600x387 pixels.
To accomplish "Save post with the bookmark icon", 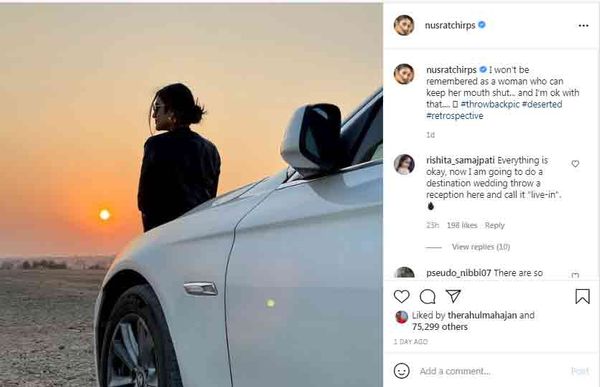I will [x=582, y=296].
